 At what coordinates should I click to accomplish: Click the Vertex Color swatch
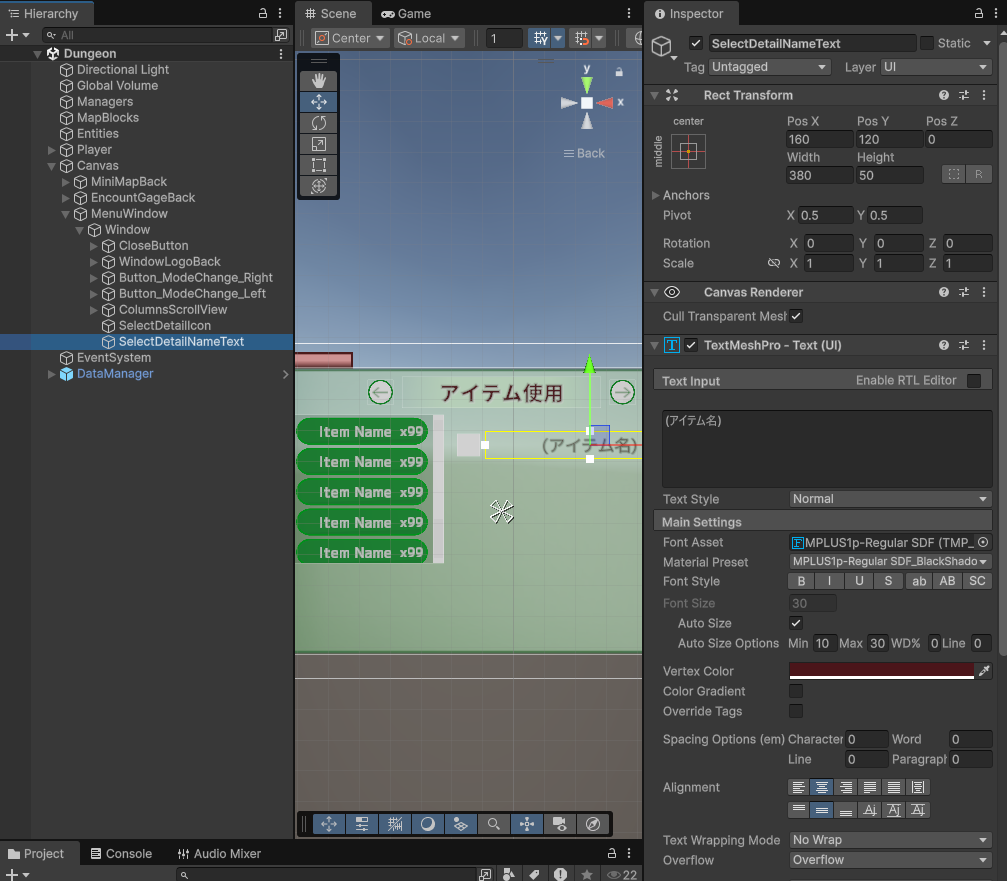click(880, 671)
